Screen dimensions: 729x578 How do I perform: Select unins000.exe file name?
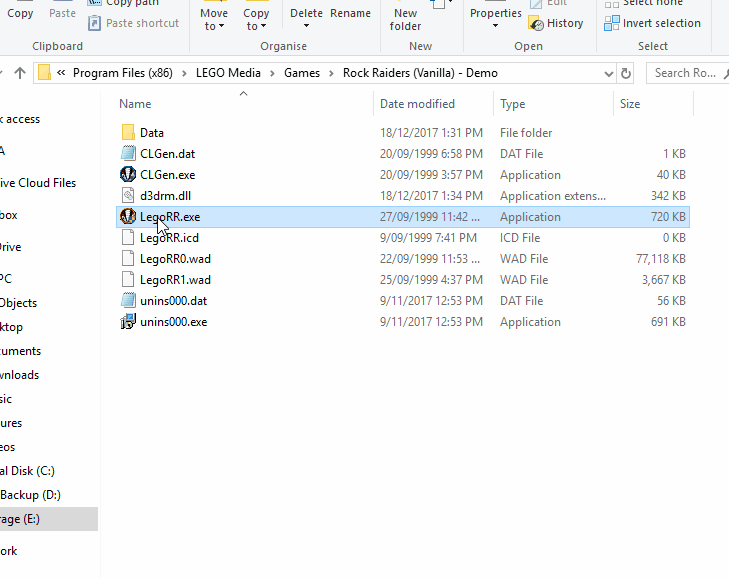click(x=173, y=322)
